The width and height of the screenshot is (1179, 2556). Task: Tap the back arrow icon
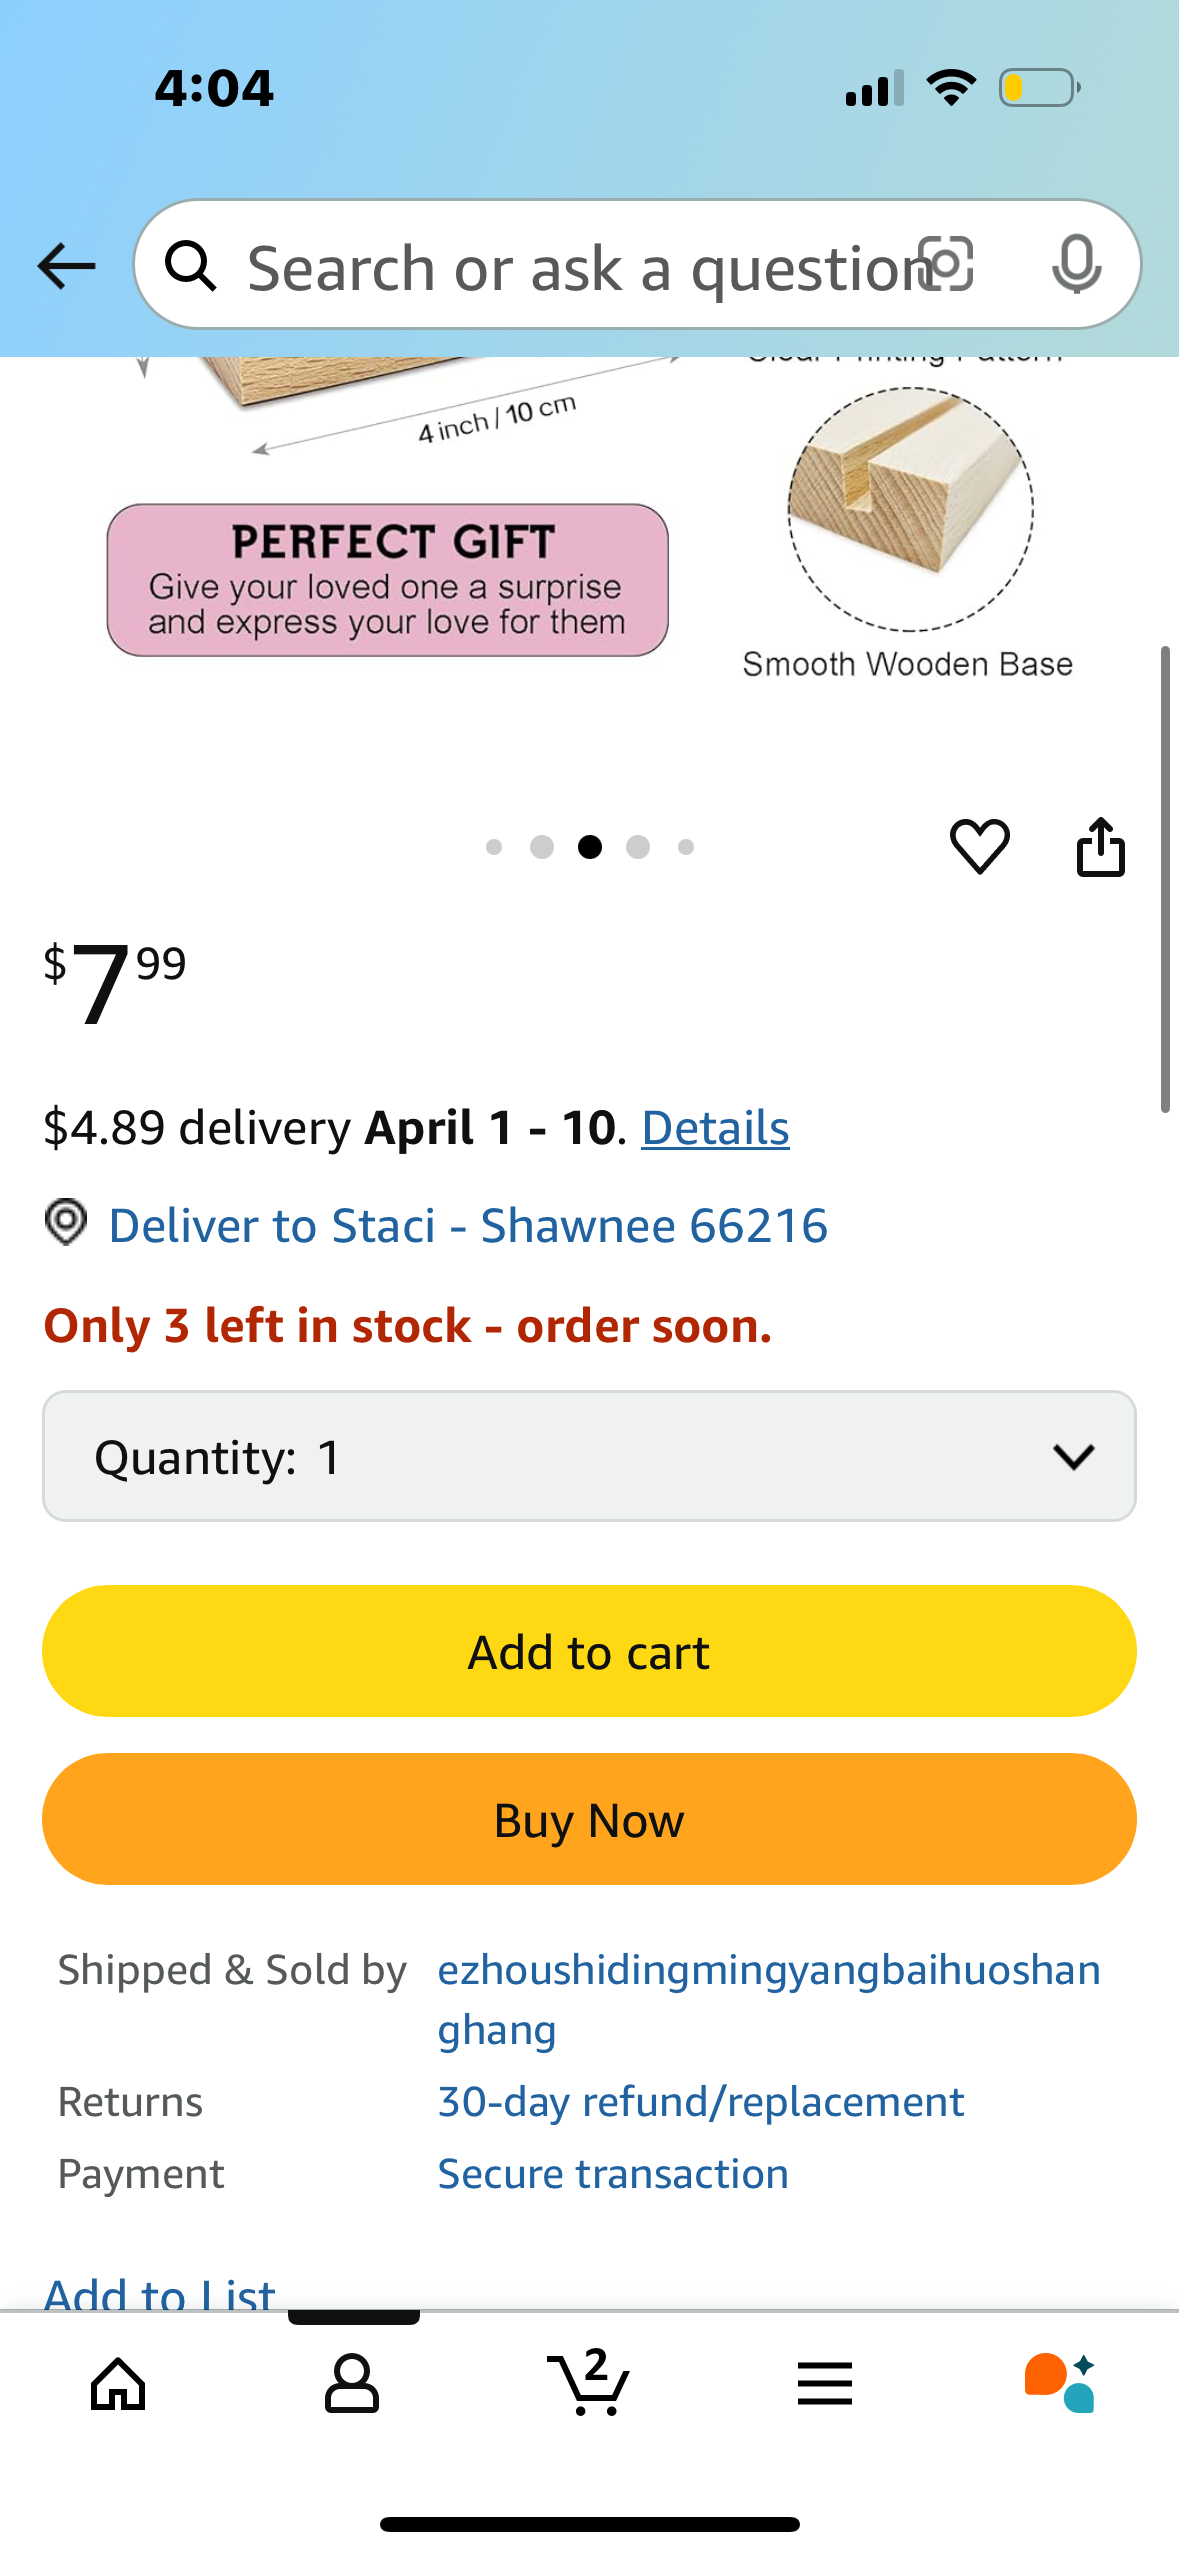pos(66,266)
